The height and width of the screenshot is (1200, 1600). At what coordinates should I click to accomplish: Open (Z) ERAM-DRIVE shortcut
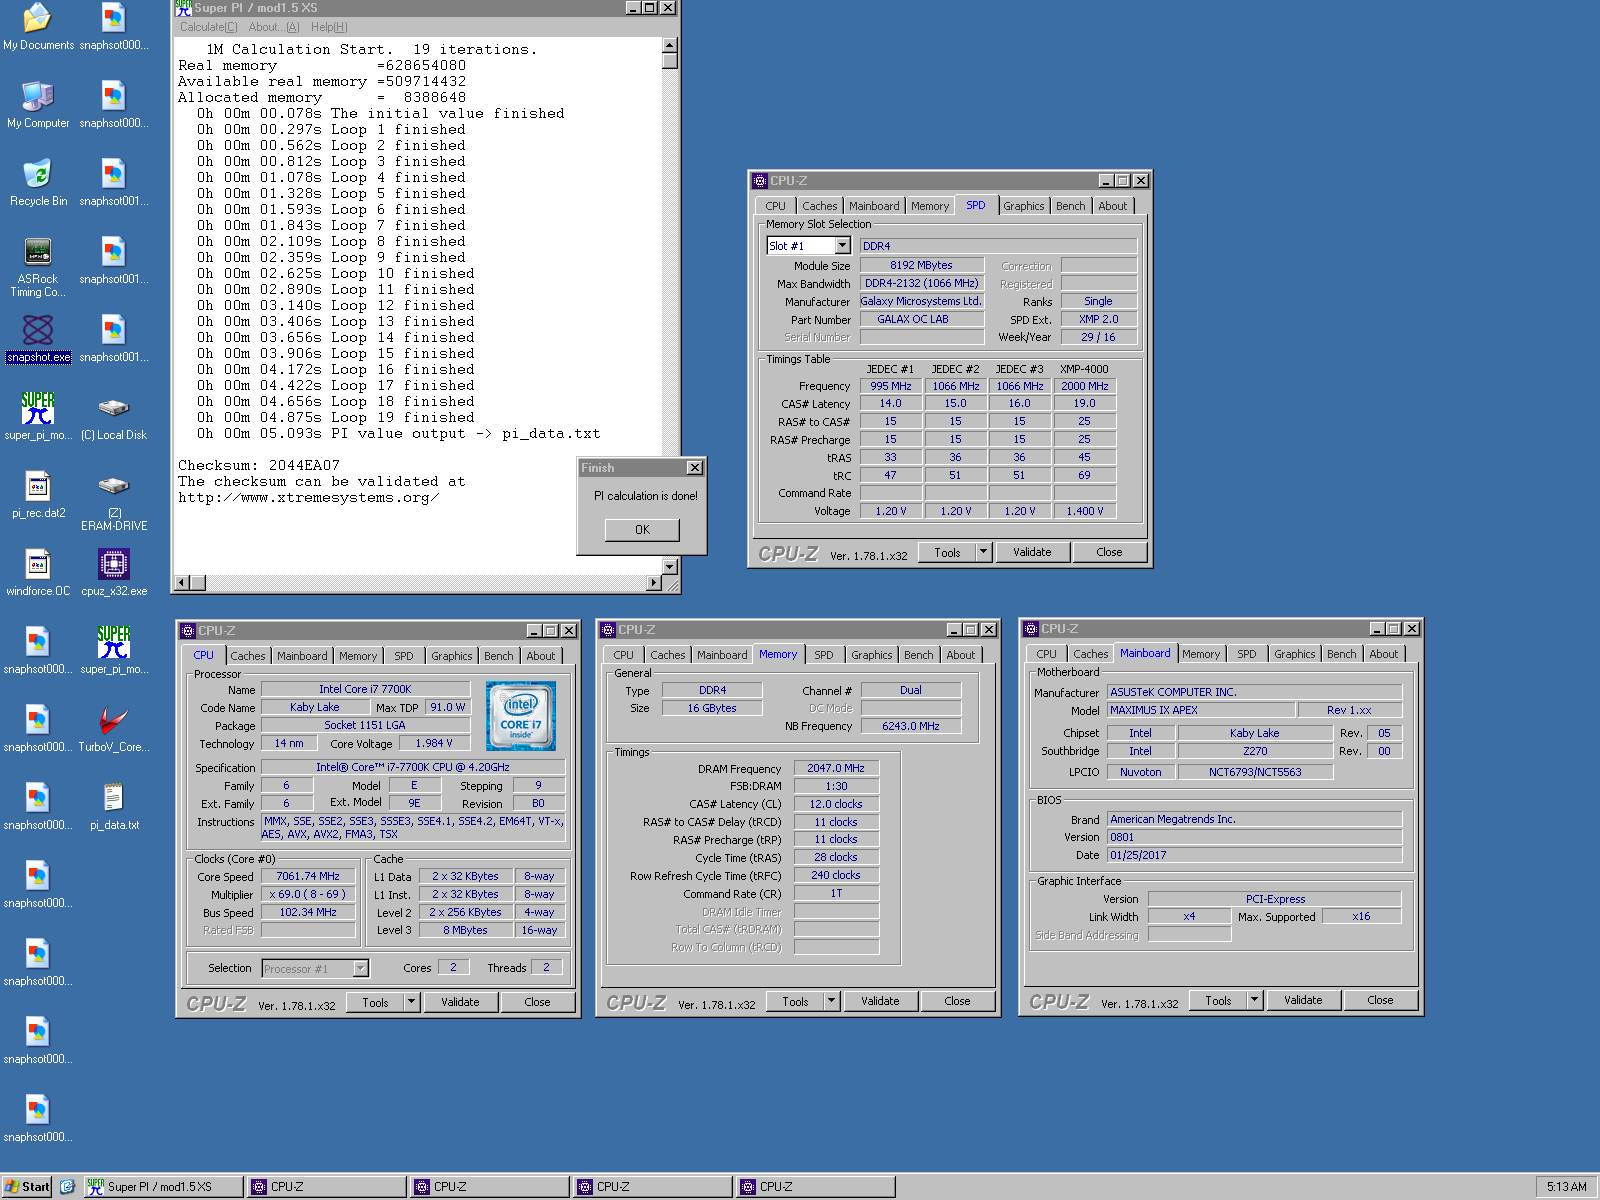(x=114, y=502)
